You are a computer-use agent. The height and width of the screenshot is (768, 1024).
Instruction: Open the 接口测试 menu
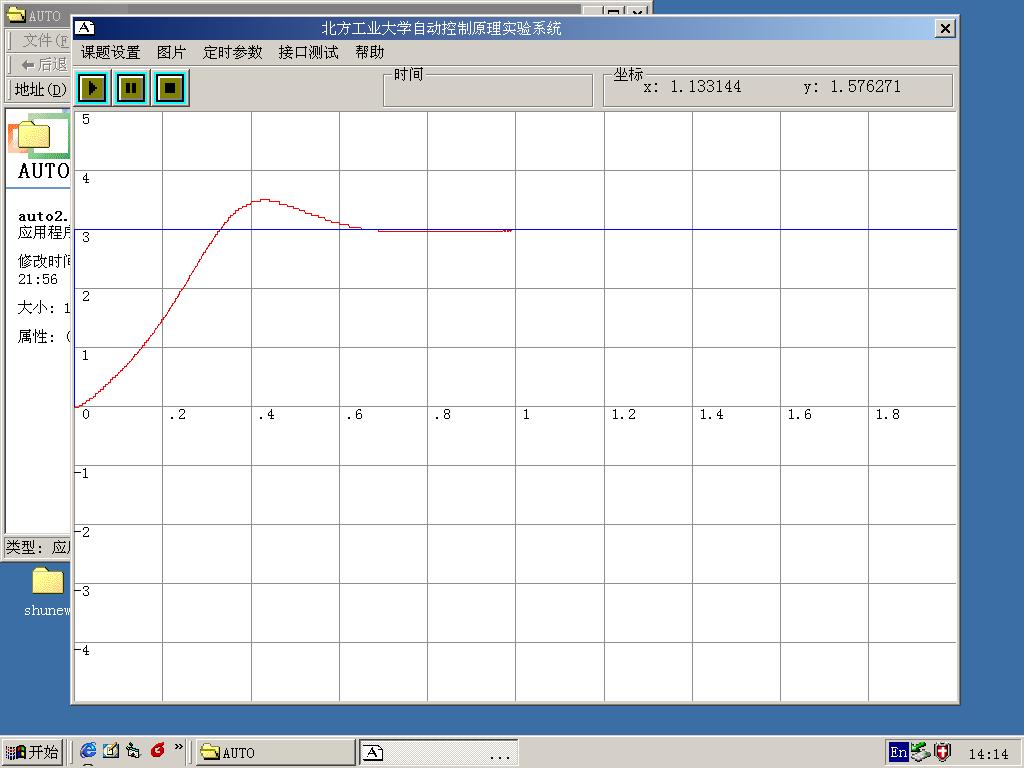(308, 52)
